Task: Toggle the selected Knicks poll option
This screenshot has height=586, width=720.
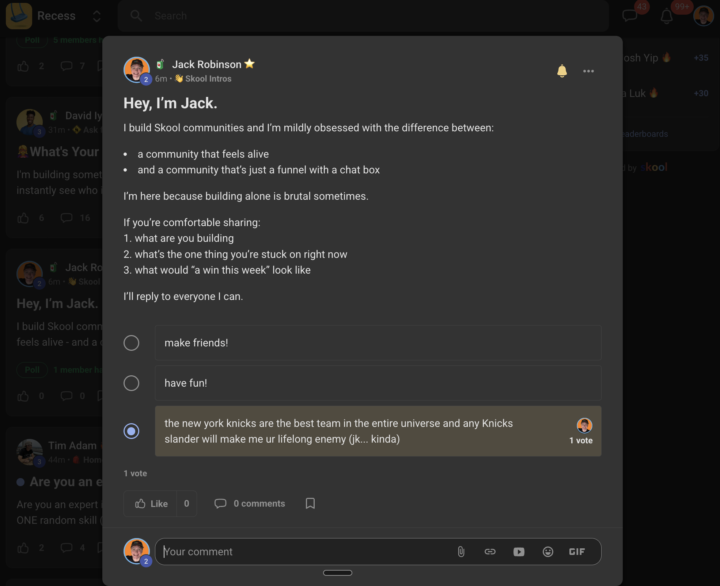Action: pos(131,431)
